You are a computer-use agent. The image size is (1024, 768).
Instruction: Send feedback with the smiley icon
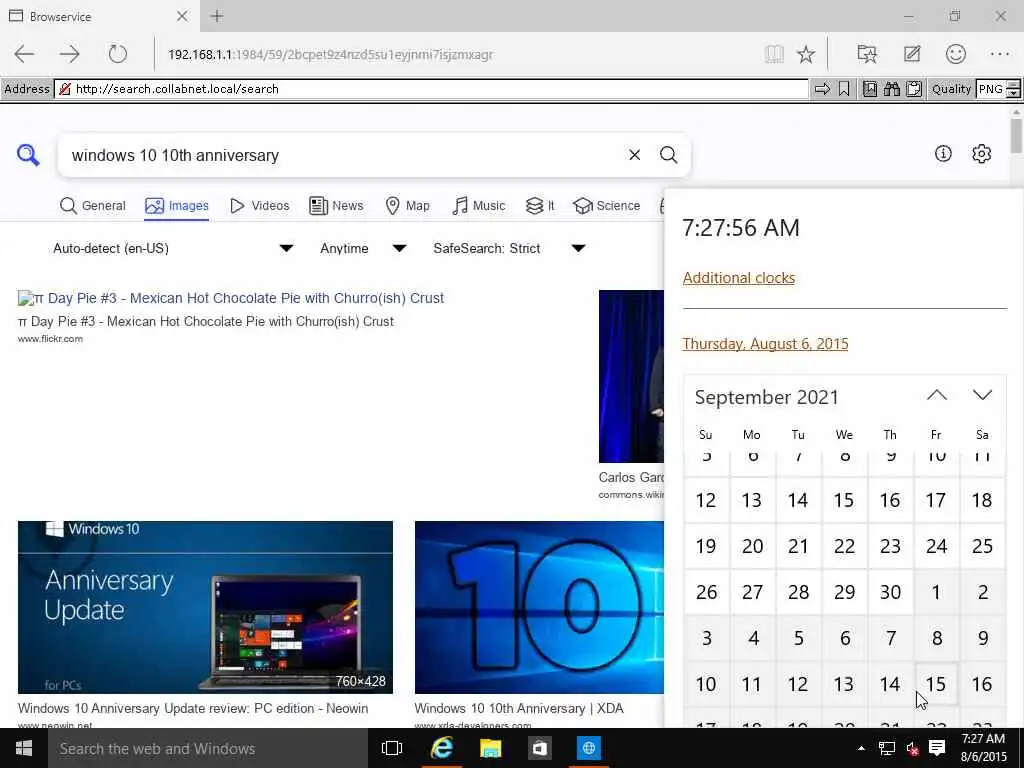(955, 54)
